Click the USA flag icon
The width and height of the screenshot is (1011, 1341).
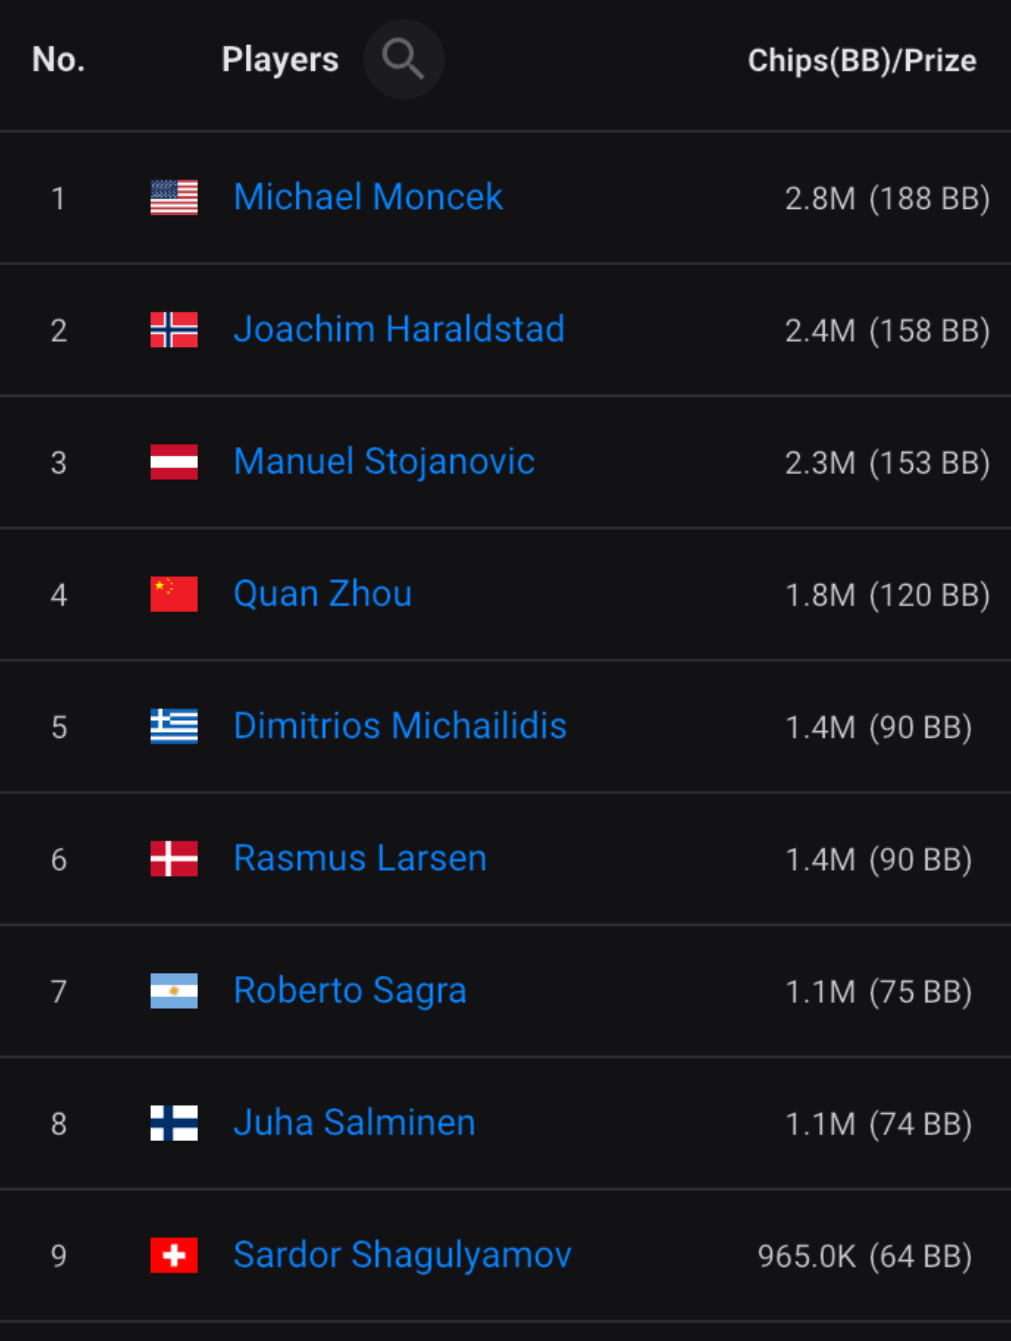174,198
